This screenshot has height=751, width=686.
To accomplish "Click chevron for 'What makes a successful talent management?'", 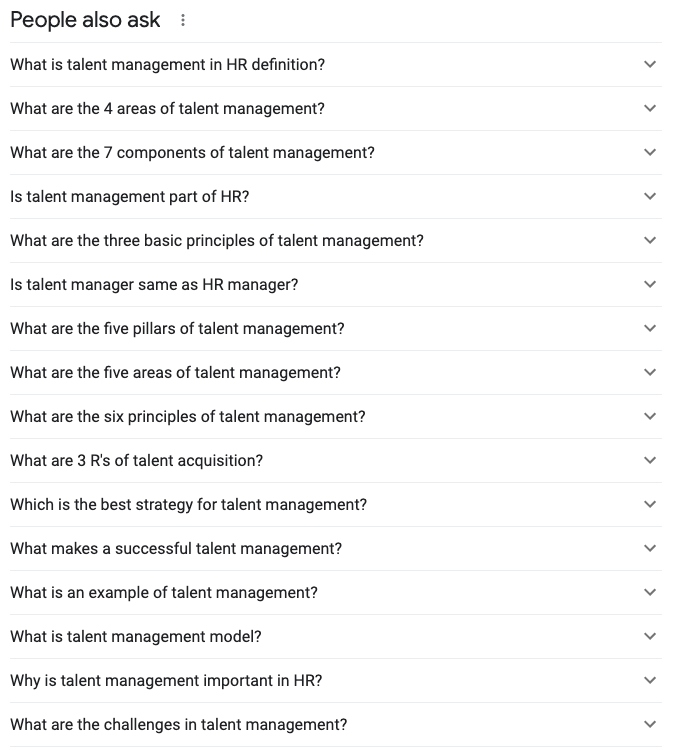I will pos(650,549).
